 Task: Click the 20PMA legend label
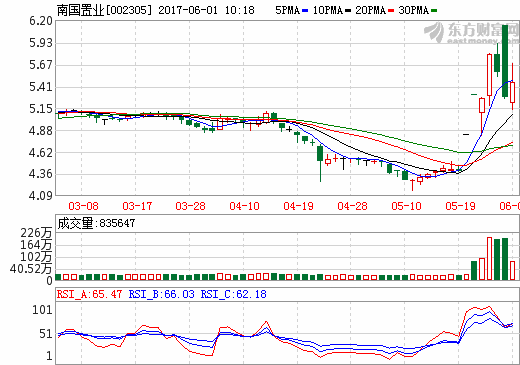click(x=370, y=10)
